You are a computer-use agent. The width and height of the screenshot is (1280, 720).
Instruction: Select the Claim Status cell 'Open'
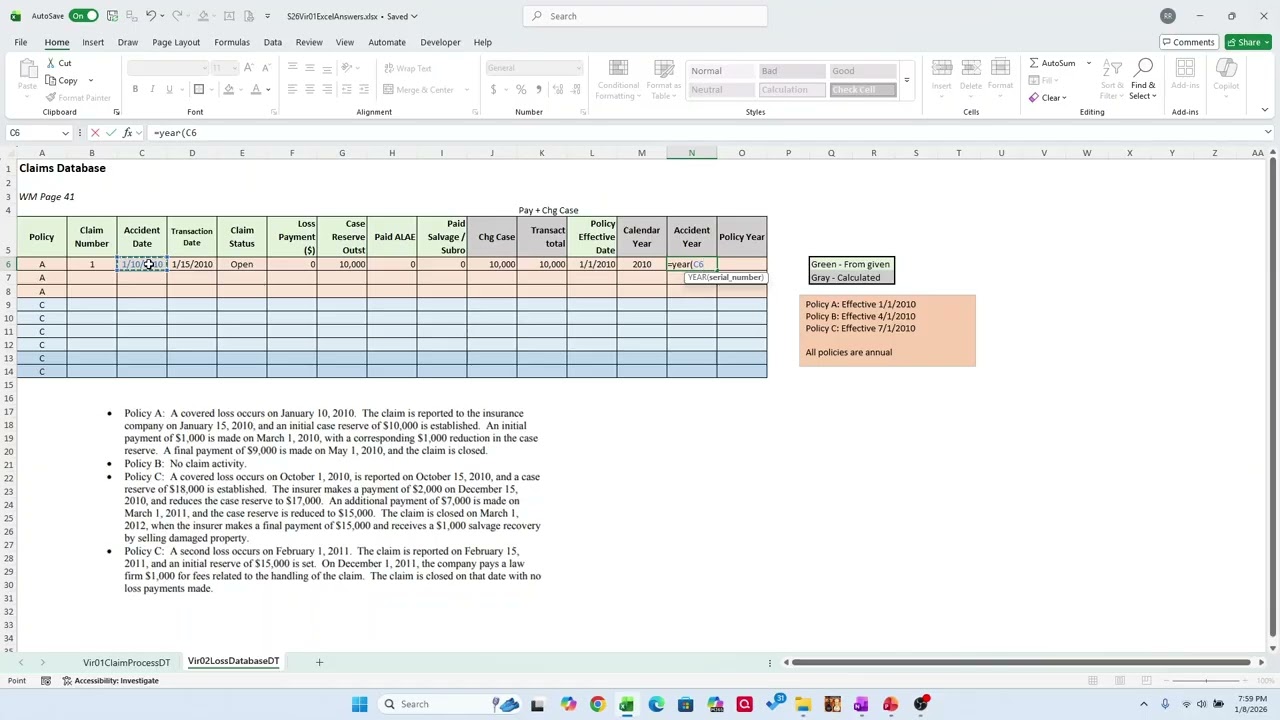[242, 265]
